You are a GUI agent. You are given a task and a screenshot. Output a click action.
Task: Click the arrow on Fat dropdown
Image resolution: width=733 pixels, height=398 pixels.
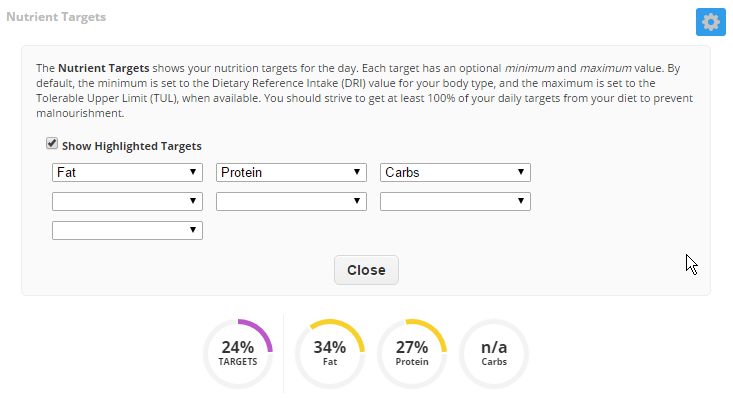(193, 172)
